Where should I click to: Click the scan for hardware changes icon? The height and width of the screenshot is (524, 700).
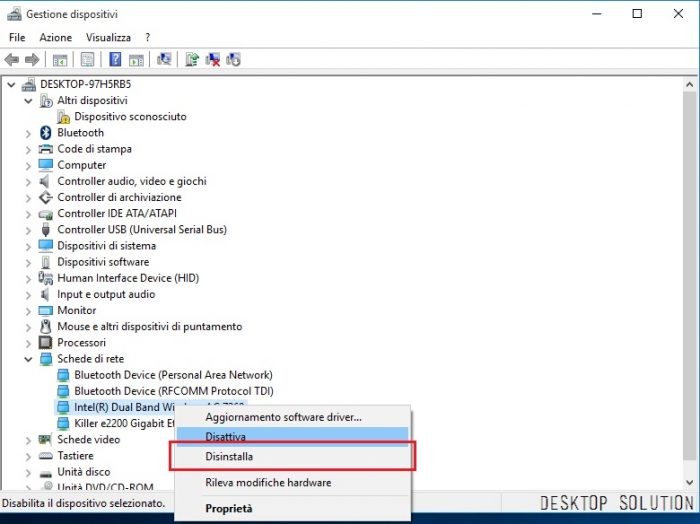click(164, 59)
